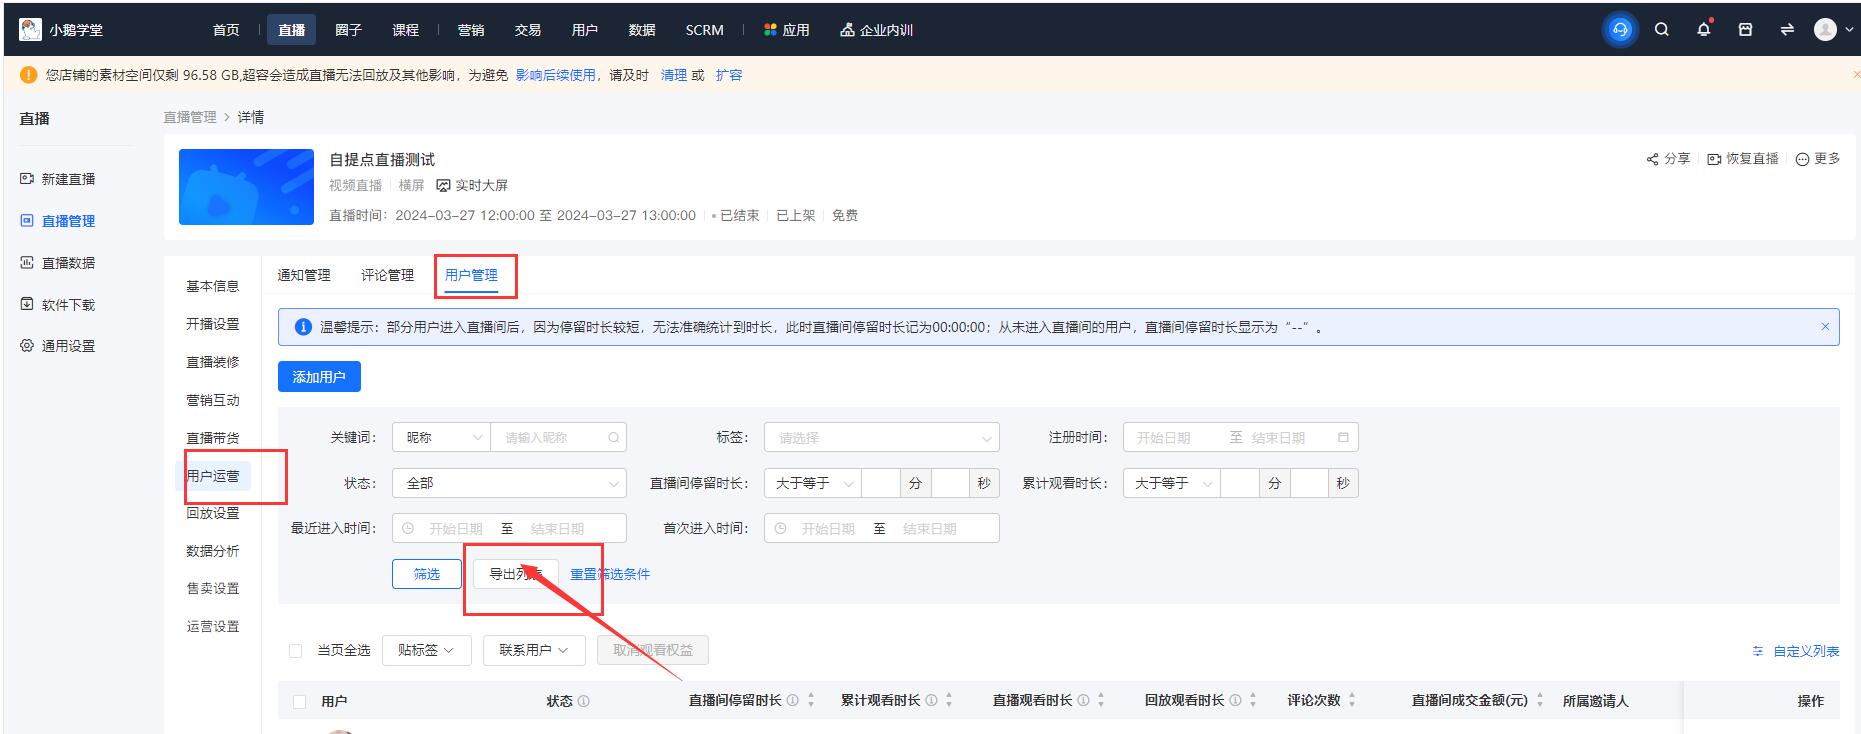Expand the 贴标签 dropdown button

pos(426,650)
